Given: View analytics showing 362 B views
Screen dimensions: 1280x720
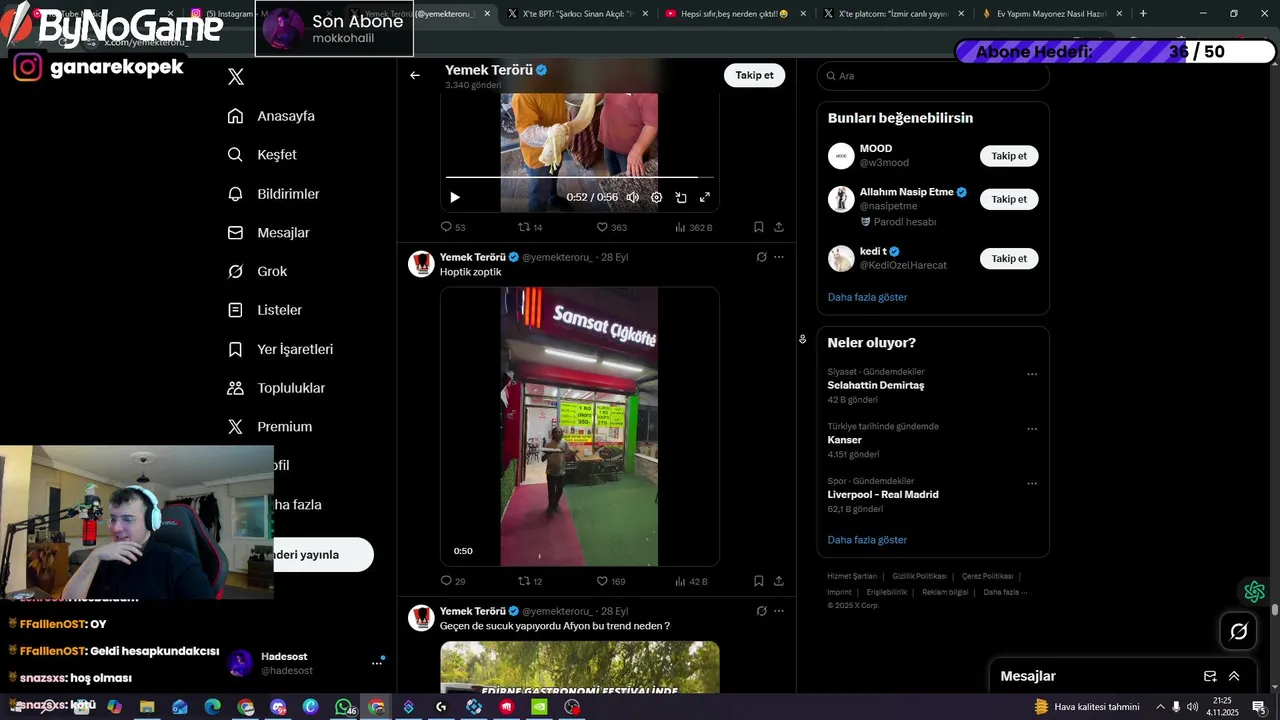Looking at the screenshot, I should click(x=694, y=227).
